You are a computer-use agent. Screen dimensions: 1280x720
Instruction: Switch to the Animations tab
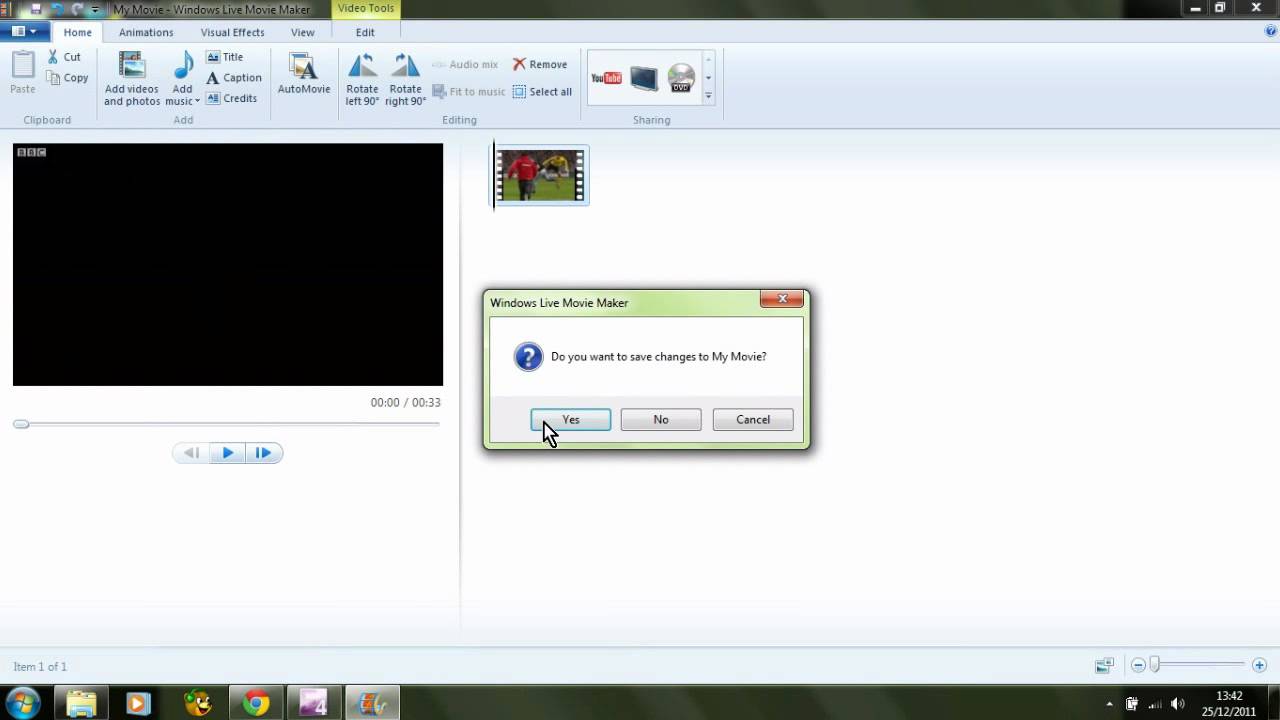(x=146, y=32)
